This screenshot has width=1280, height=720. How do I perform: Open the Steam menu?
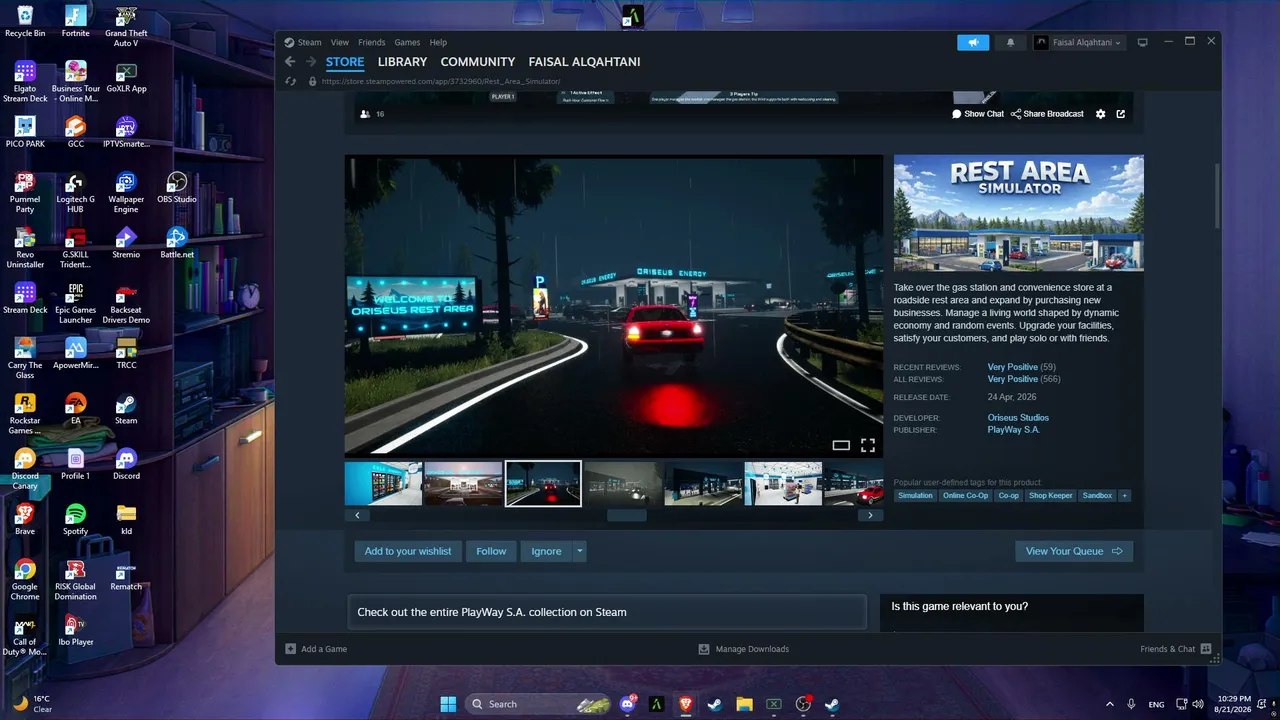tap(309, 42)
